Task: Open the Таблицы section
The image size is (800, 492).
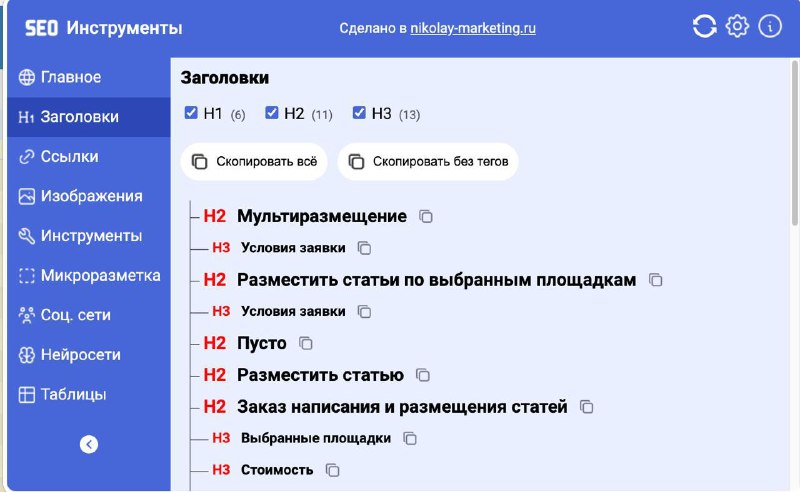Action: point(89,394)
